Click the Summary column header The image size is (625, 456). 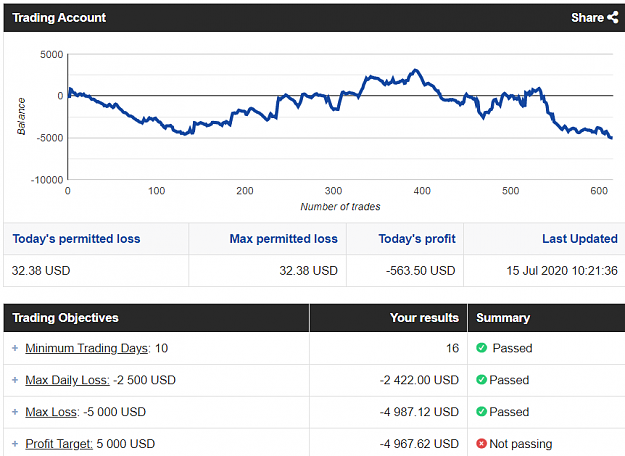pos(503,318)
